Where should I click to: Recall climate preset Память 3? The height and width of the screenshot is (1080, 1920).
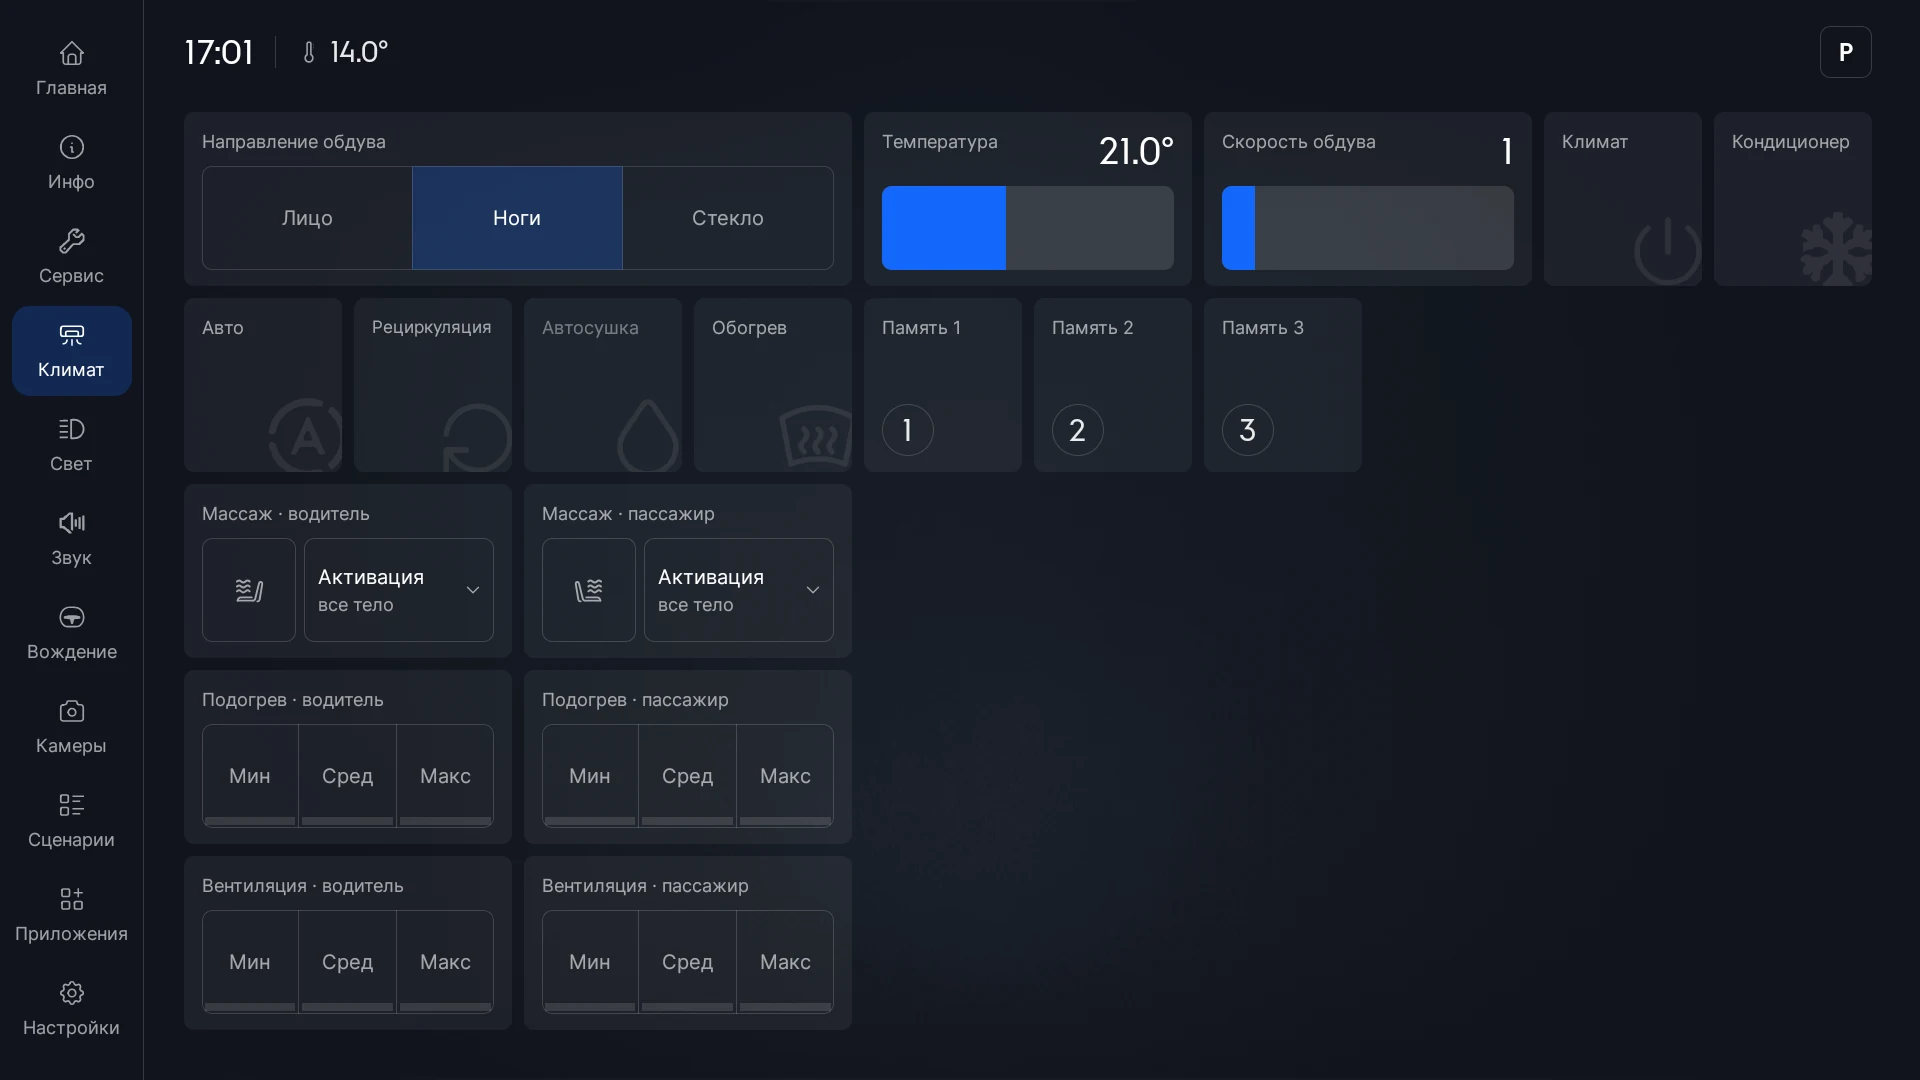[1283, 385]
